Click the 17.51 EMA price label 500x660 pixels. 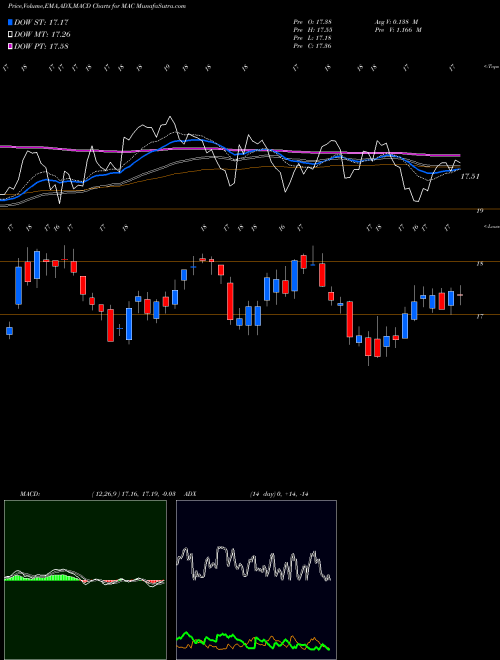[x=470, y=177]
